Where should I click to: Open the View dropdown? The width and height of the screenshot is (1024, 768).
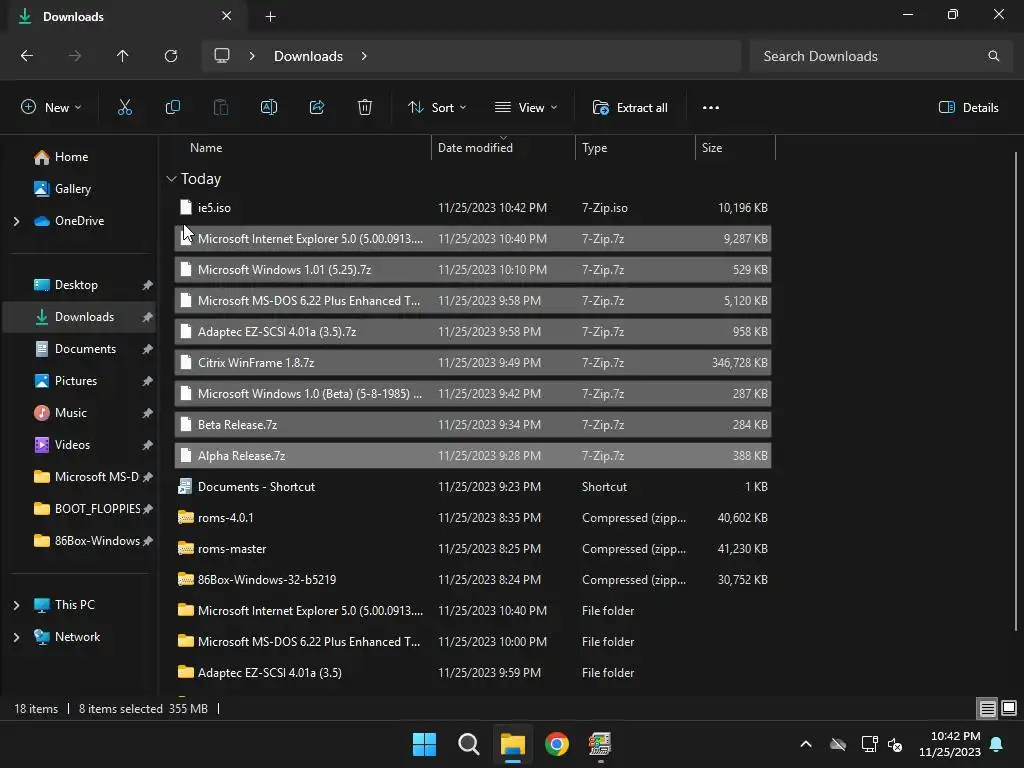click(x=526, y=108)
